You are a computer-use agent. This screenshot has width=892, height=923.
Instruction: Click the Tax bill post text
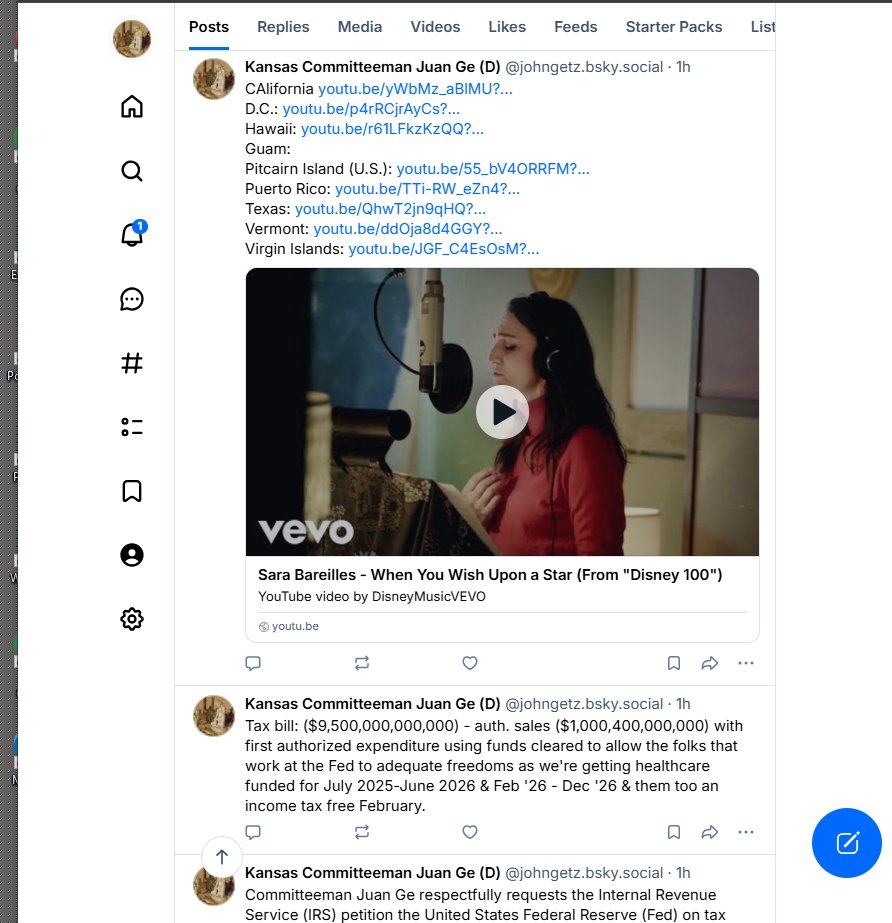click(x=493, y=766)
